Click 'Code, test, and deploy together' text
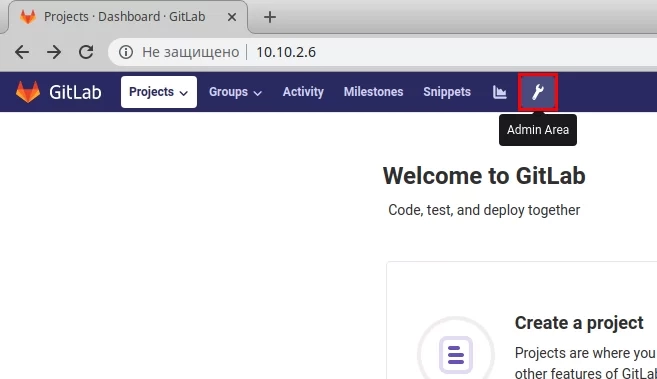Image resolution: width=657 pixels, height=379 pixels. pyautogui.click(x=484, y=210)
